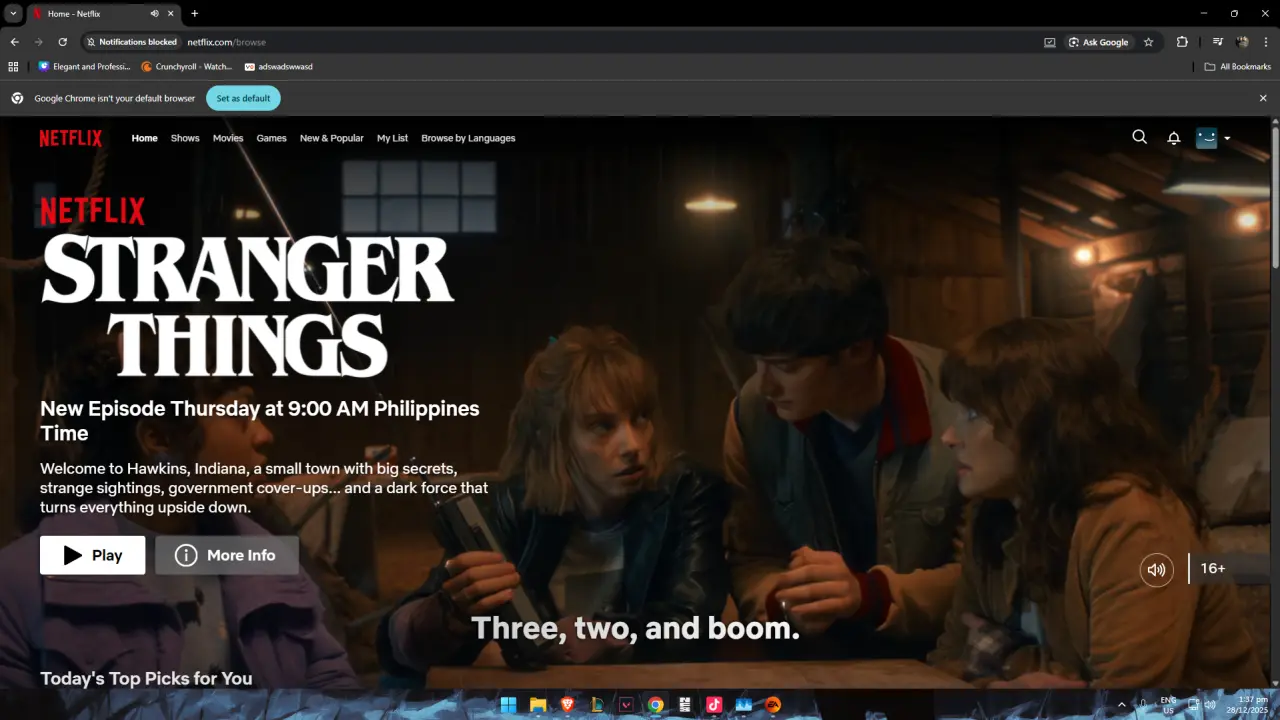Open the Netflix notifications bell
The height and width of the screenshot is (720, 1280).
coord(1174,138)
